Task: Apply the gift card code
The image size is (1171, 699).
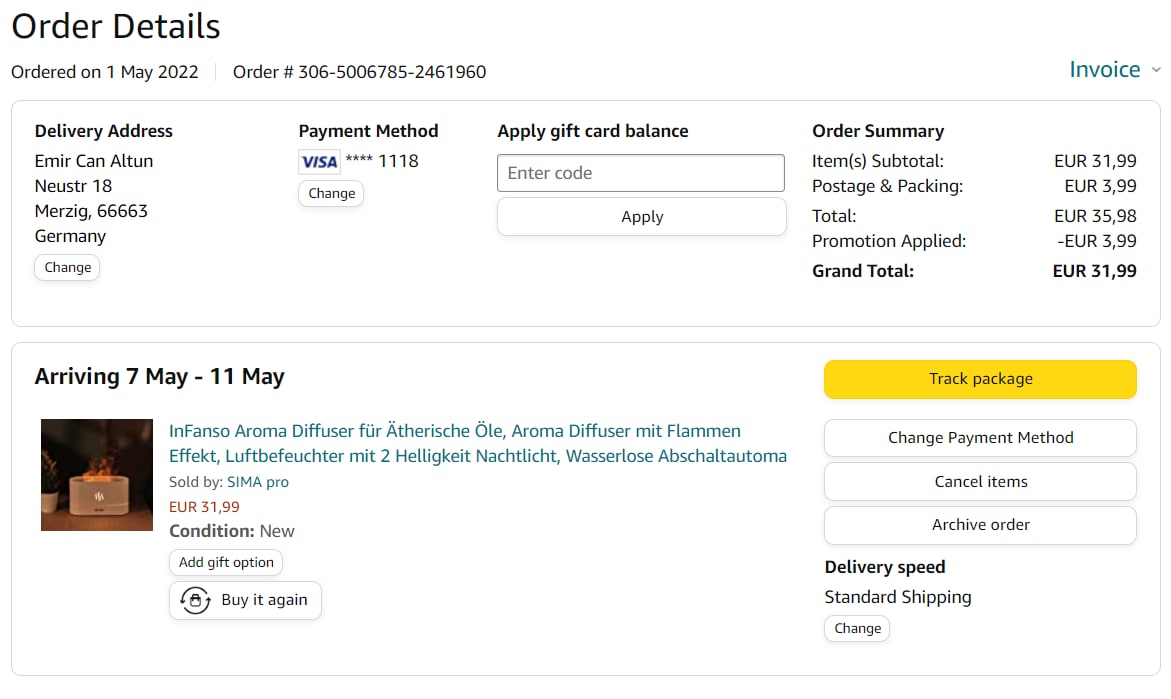Action: [641, 217]
